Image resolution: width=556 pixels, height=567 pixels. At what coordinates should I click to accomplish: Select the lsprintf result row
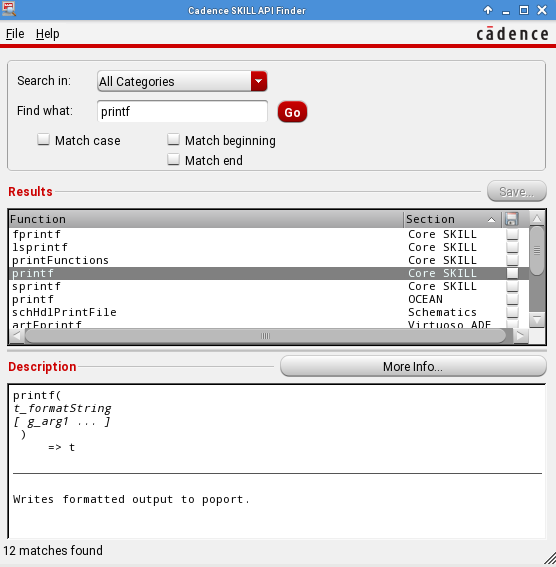coord(268,247)
